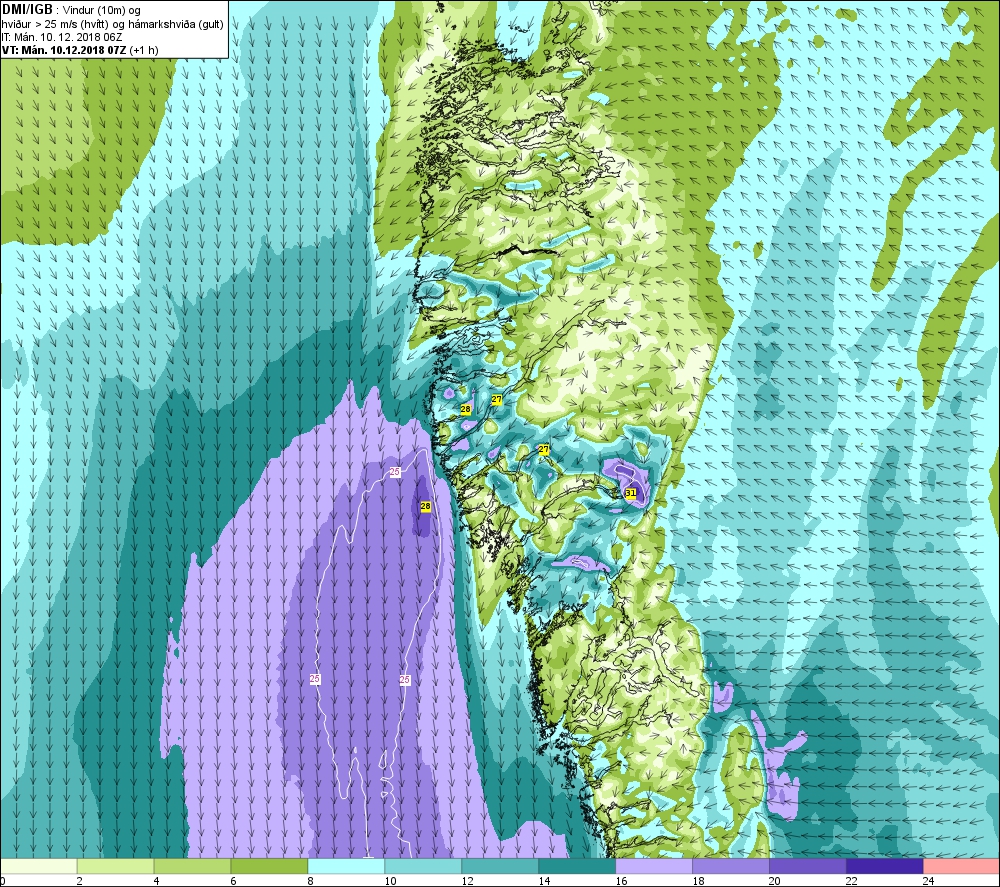Viewport: 1000px width, 887px height.
Task: Click the '2' tick label on the scale
Action: (79, 881)
